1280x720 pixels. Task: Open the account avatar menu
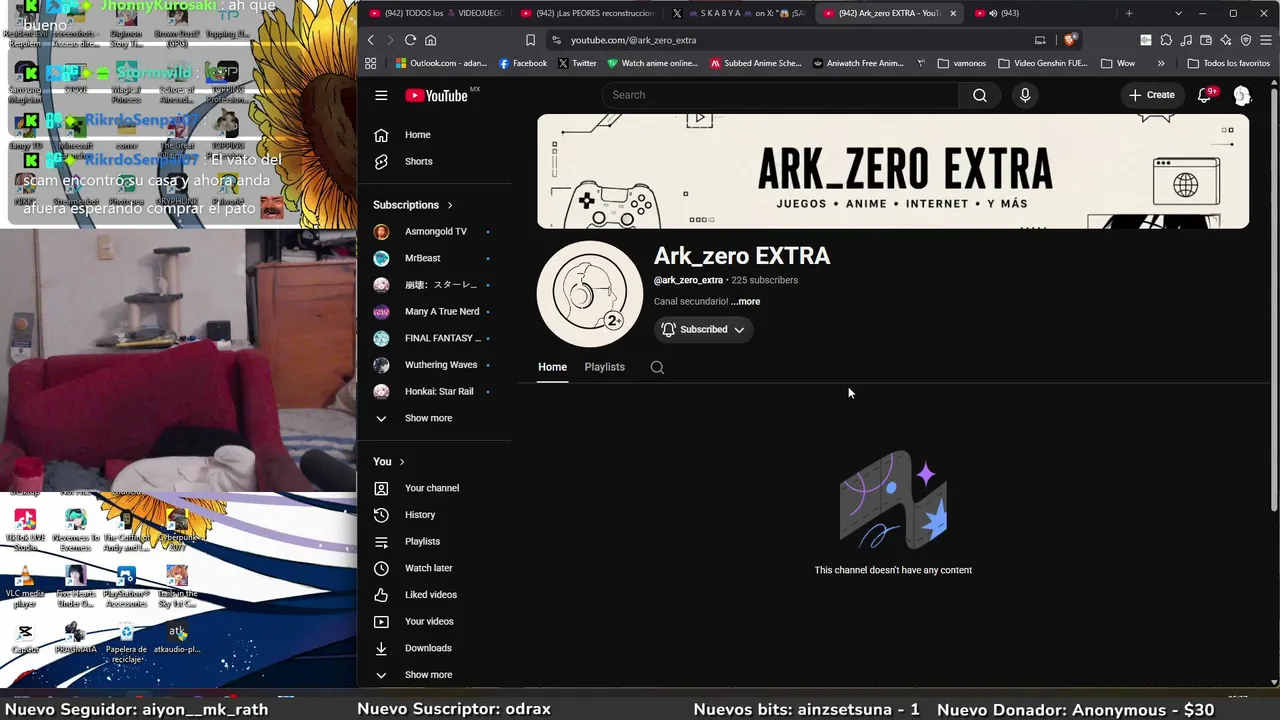[1242, 95]
